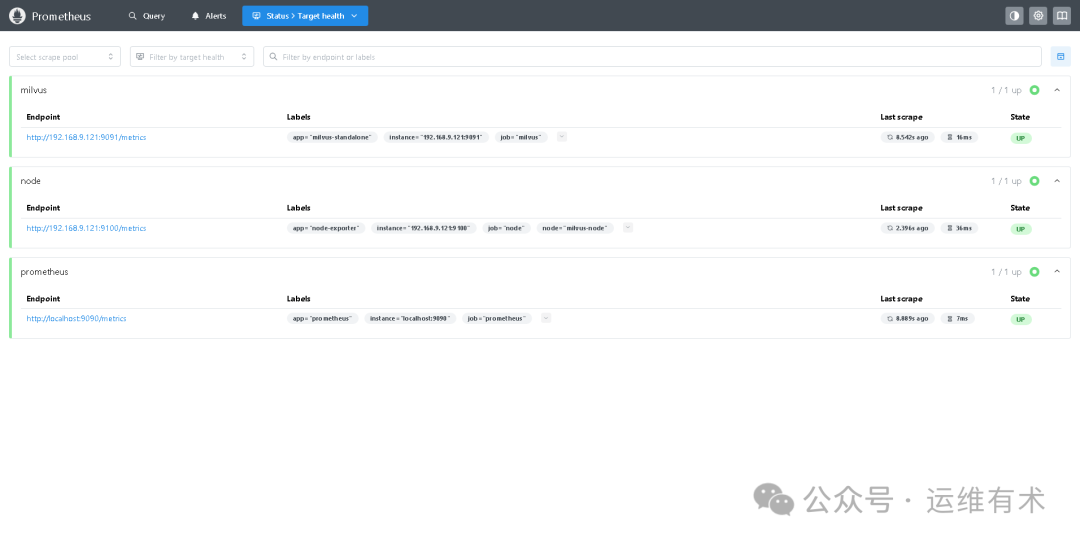Click the instance="192.168.9.121:9091" label badge
The height and width of the screenshot is (543, 1080).
[436, 137]
